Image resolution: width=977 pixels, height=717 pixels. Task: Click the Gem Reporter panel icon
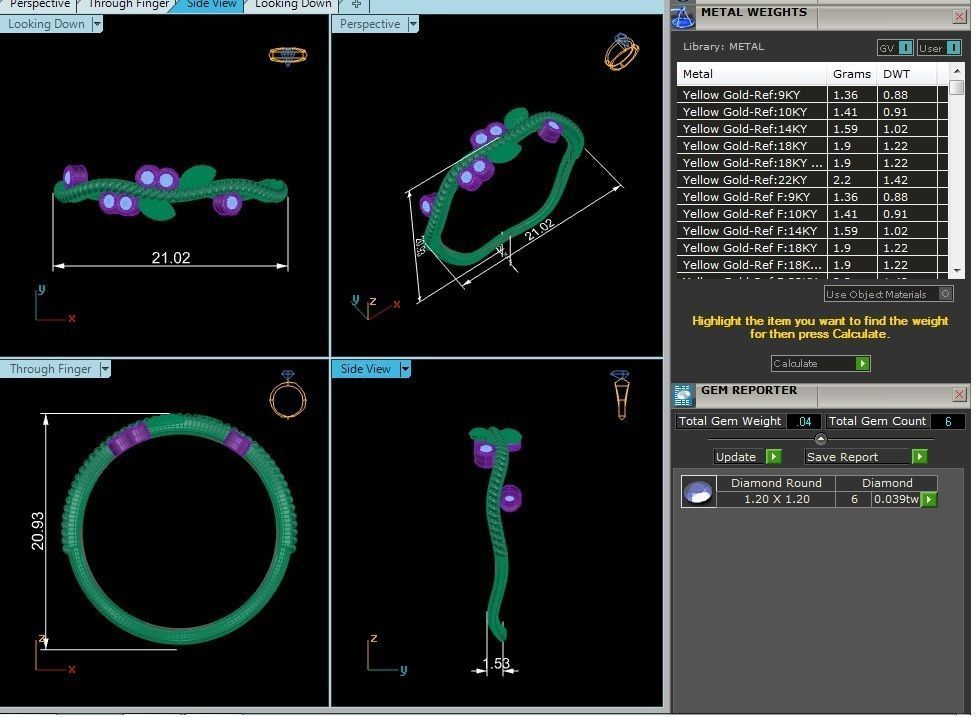(683, 394)
